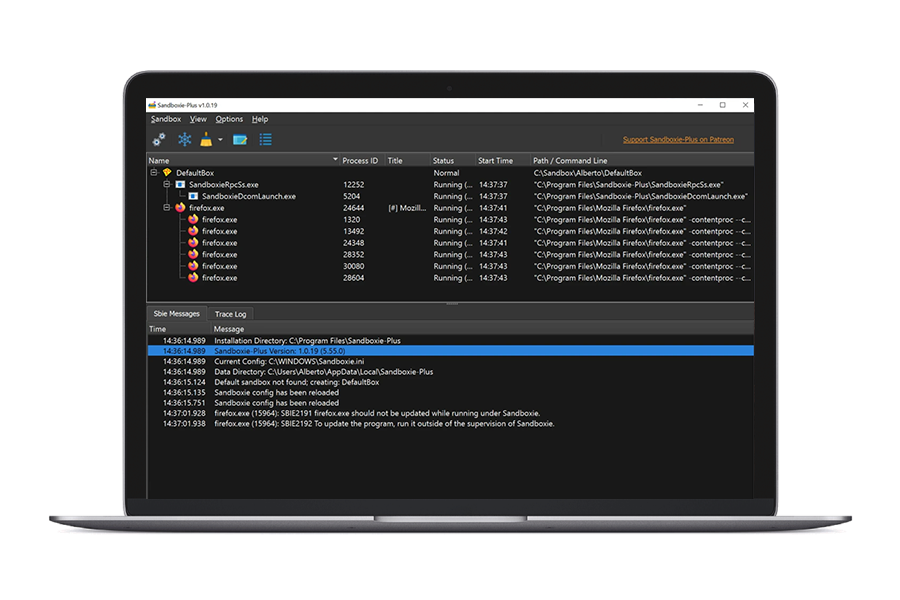The height and width of the screenshot is (600, 900).
Task: Click the SandboxieDcomLaunch.exe process icon
Action: point(193,196)
